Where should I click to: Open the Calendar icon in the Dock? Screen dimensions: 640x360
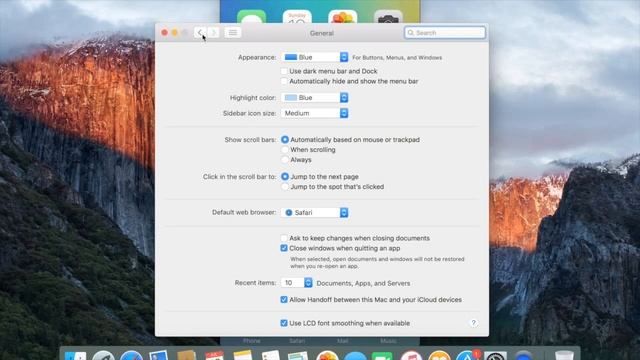coord(214,355)
